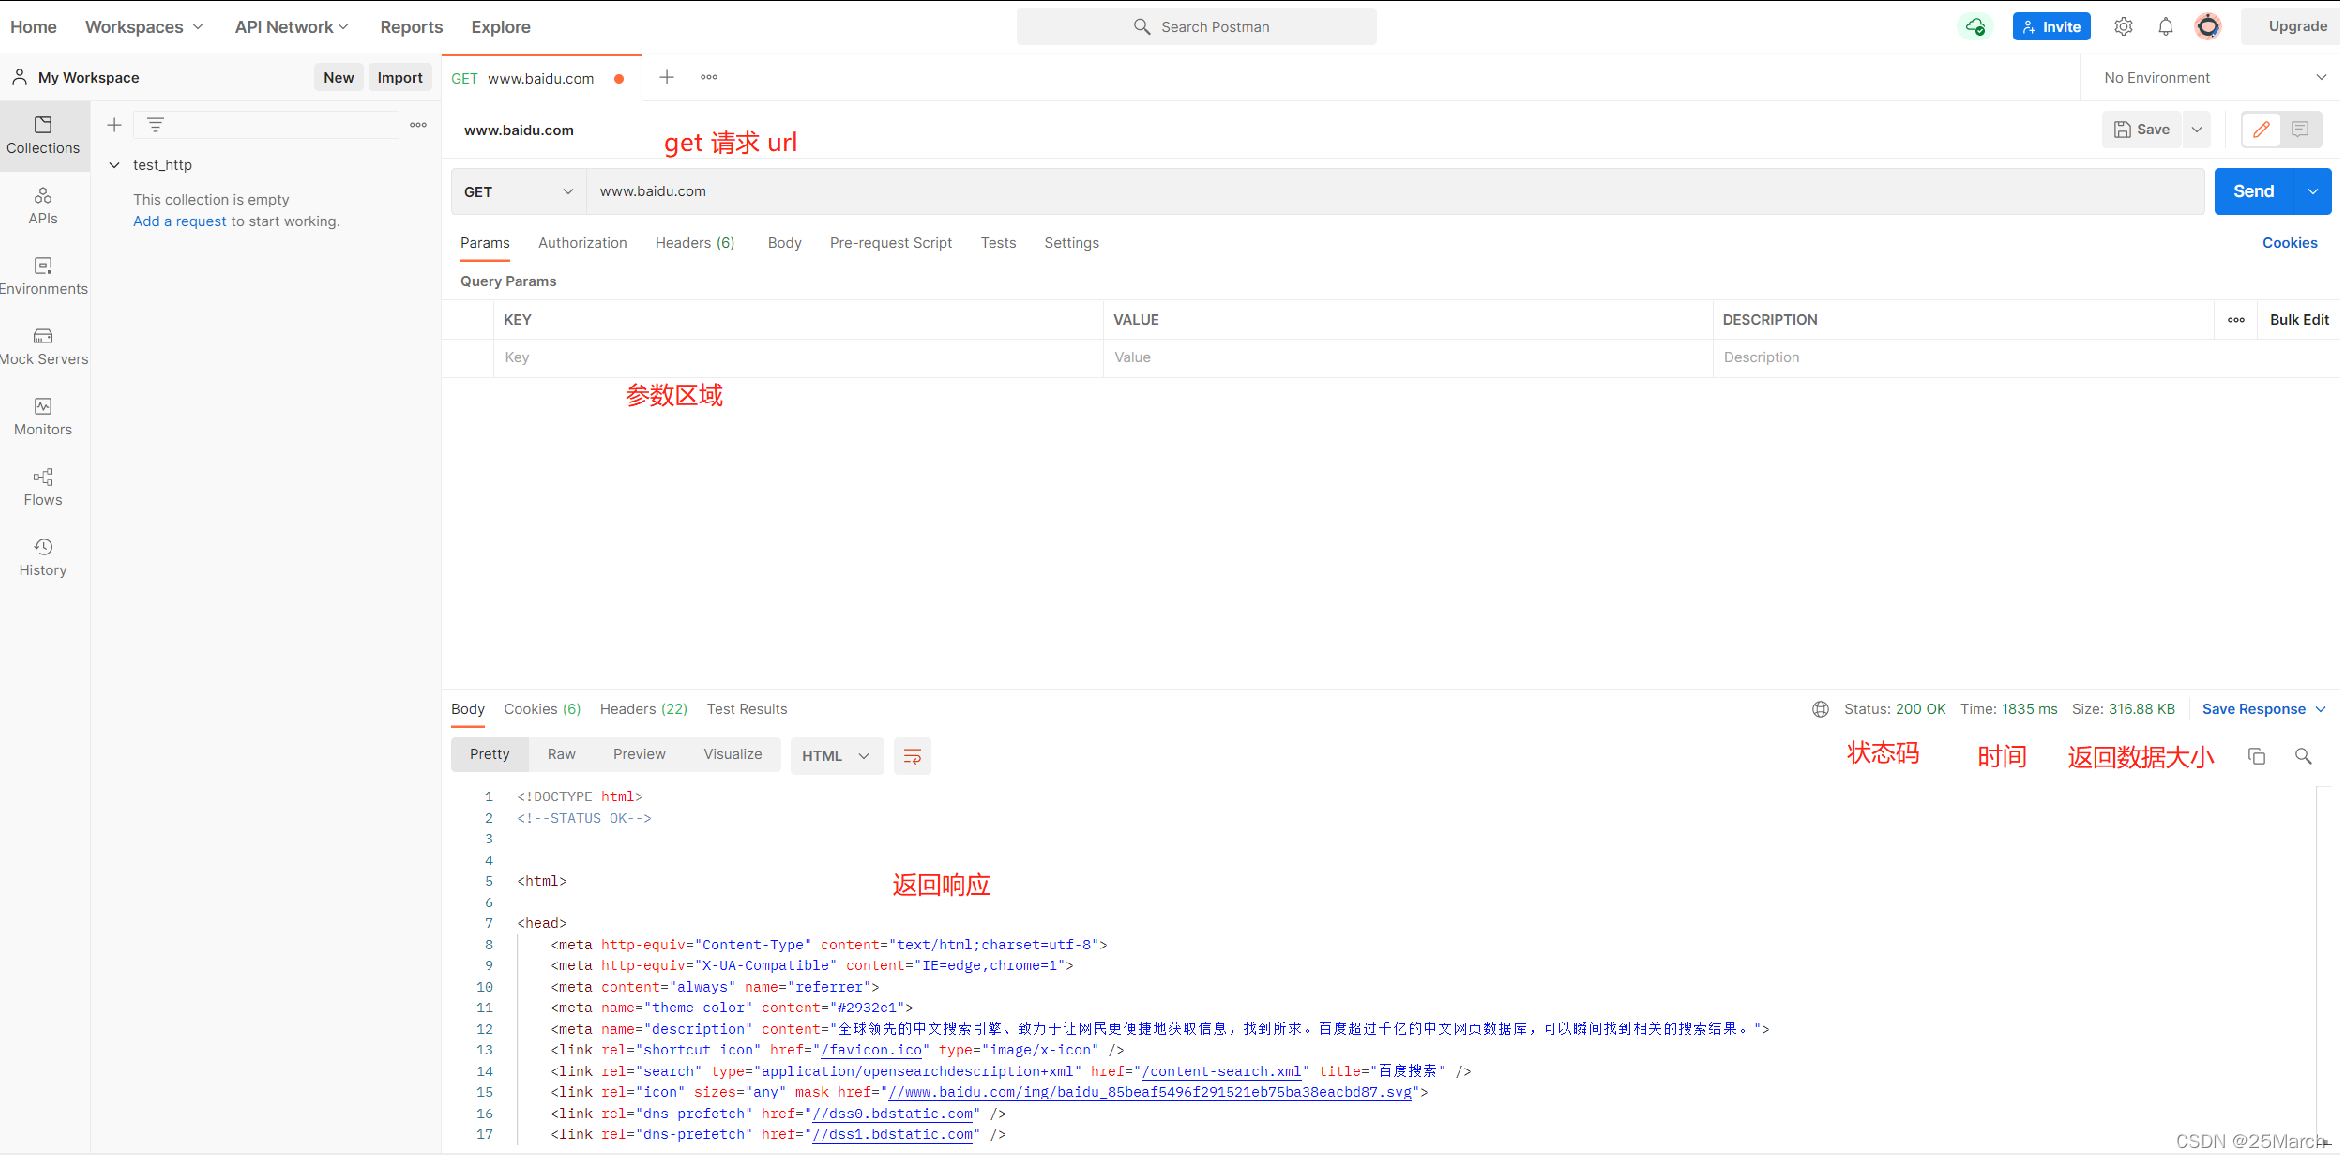Open the Tests tab

(x=998, y=243)
